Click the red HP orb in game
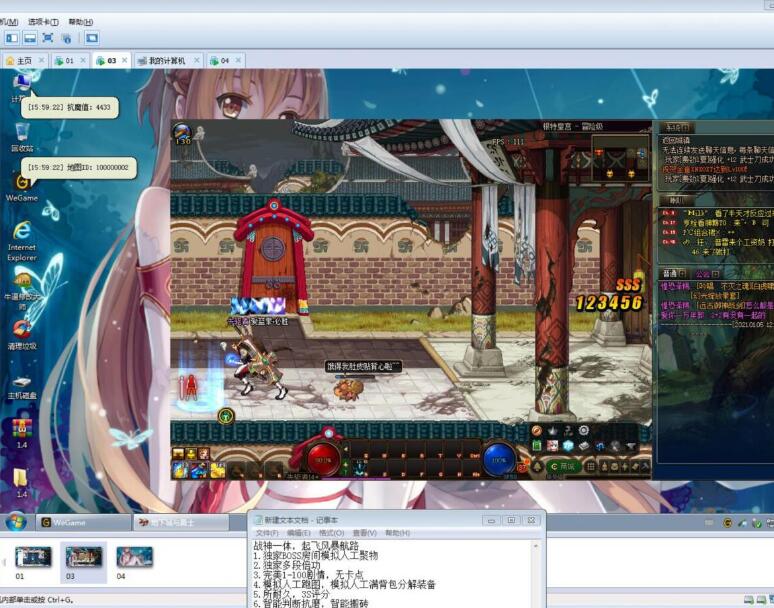The width and height of the screenshot is (774, 608). pyautogui.click(x=323, y=459)
